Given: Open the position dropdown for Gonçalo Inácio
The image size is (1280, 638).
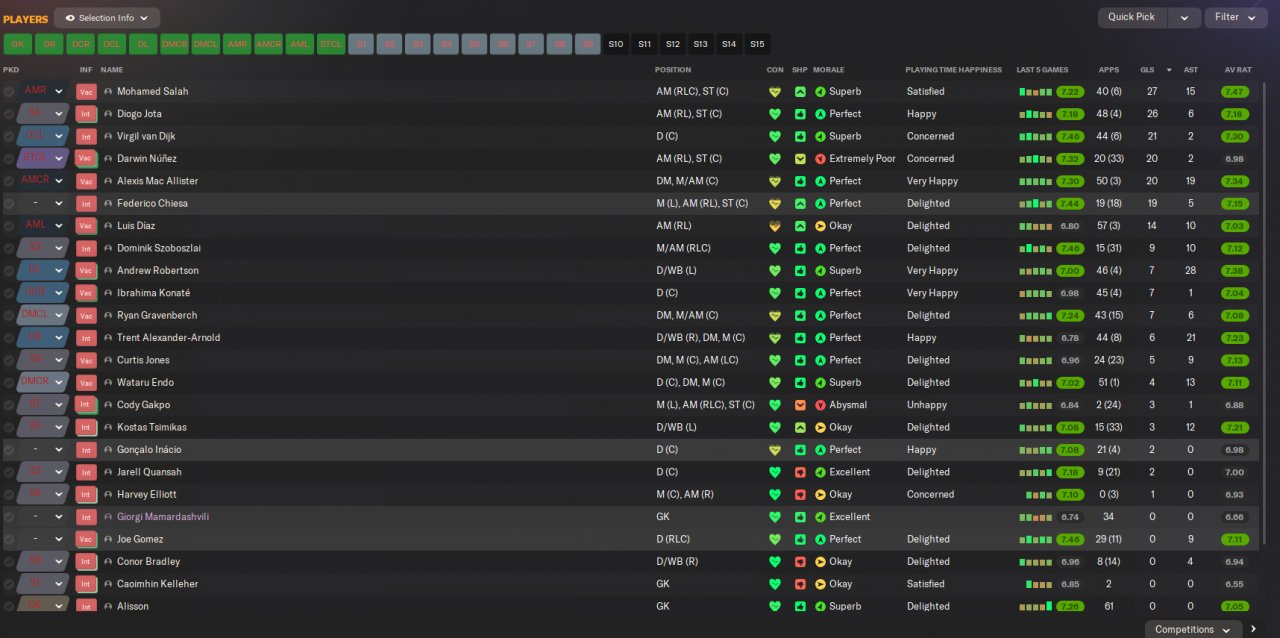Looking at the screenshot, I should coord(43,450).
